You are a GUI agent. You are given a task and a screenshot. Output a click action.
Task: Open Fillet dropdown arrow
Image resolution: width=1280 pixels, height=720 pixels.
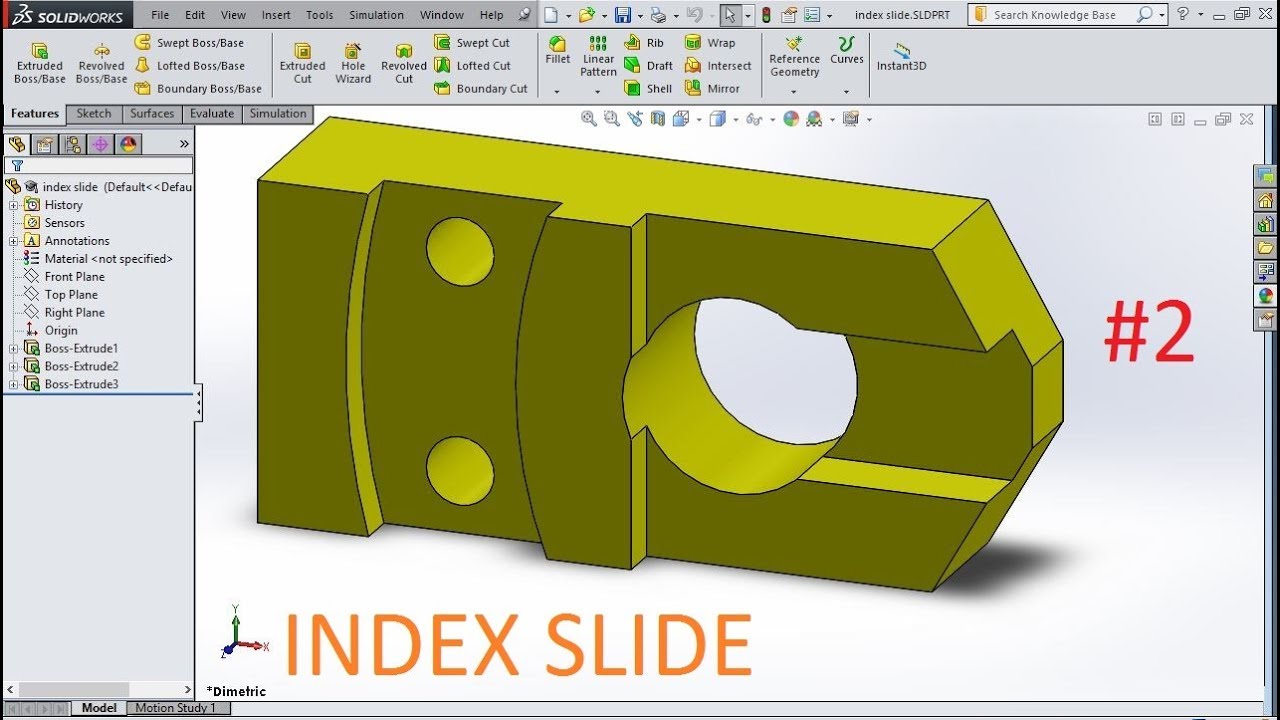point(558,92)
